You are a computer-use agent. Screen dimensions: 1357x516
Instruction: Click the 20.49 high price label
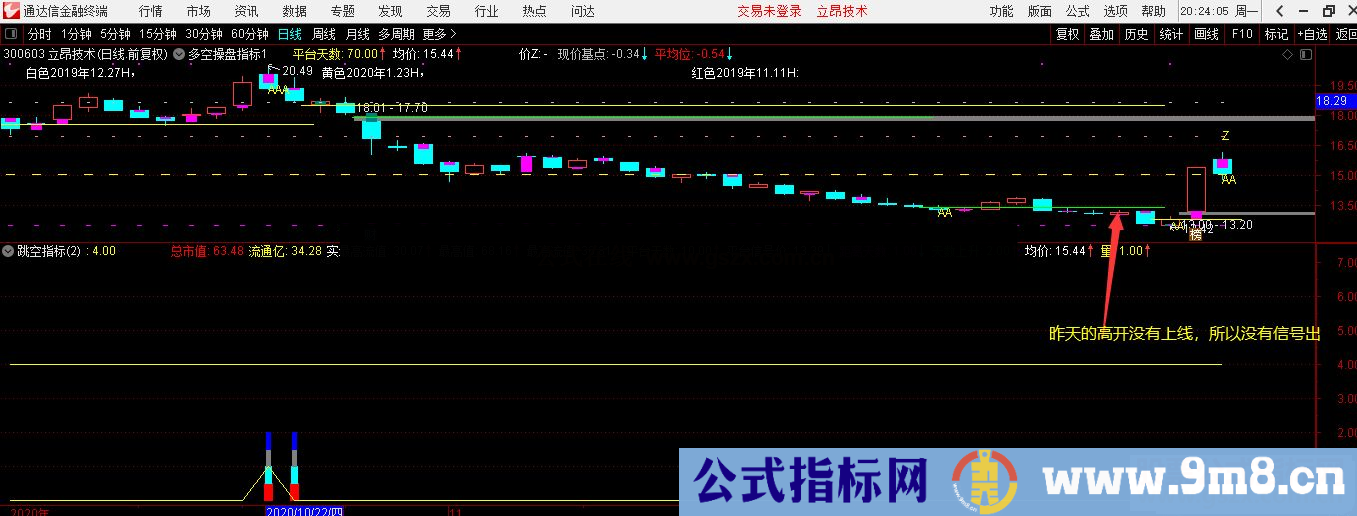click(297, 71)
